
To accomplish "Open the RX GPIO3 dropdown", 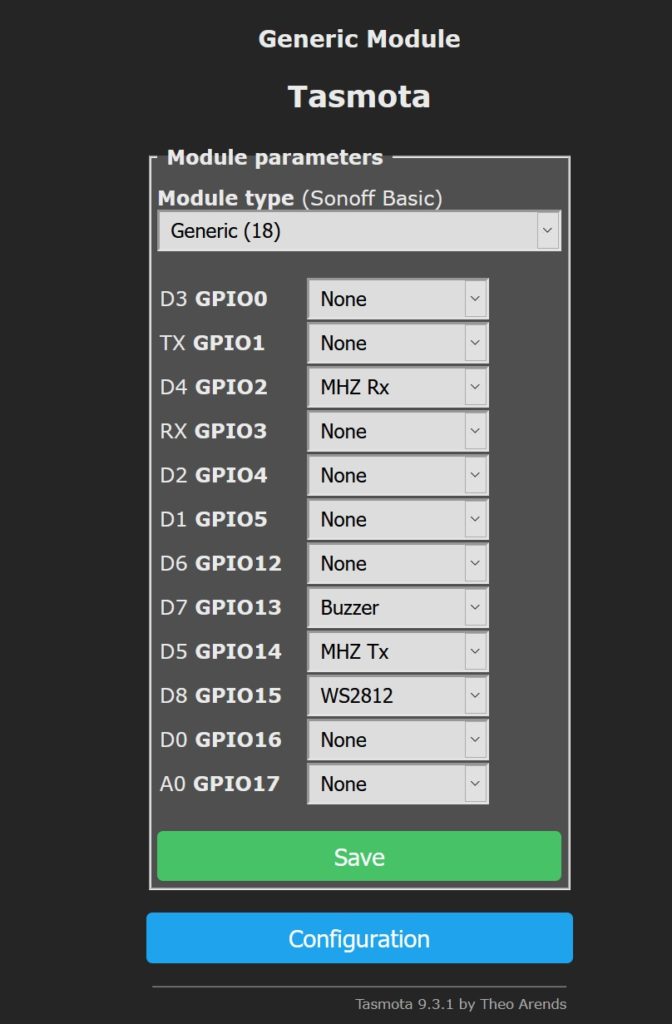I will pos(397,431).
